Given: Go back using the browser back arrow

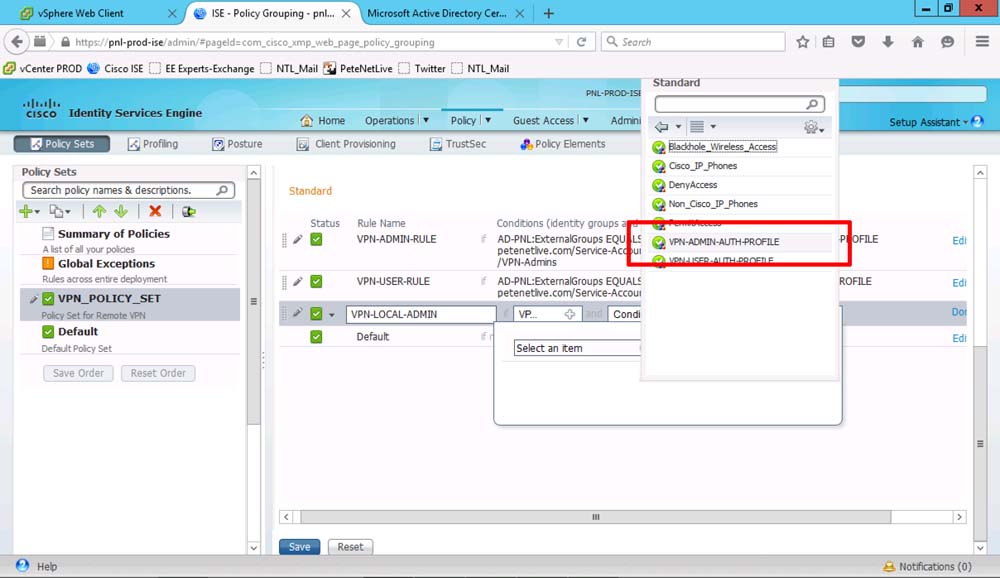Looking at the screenshot, I should click(x=17, y=42).
